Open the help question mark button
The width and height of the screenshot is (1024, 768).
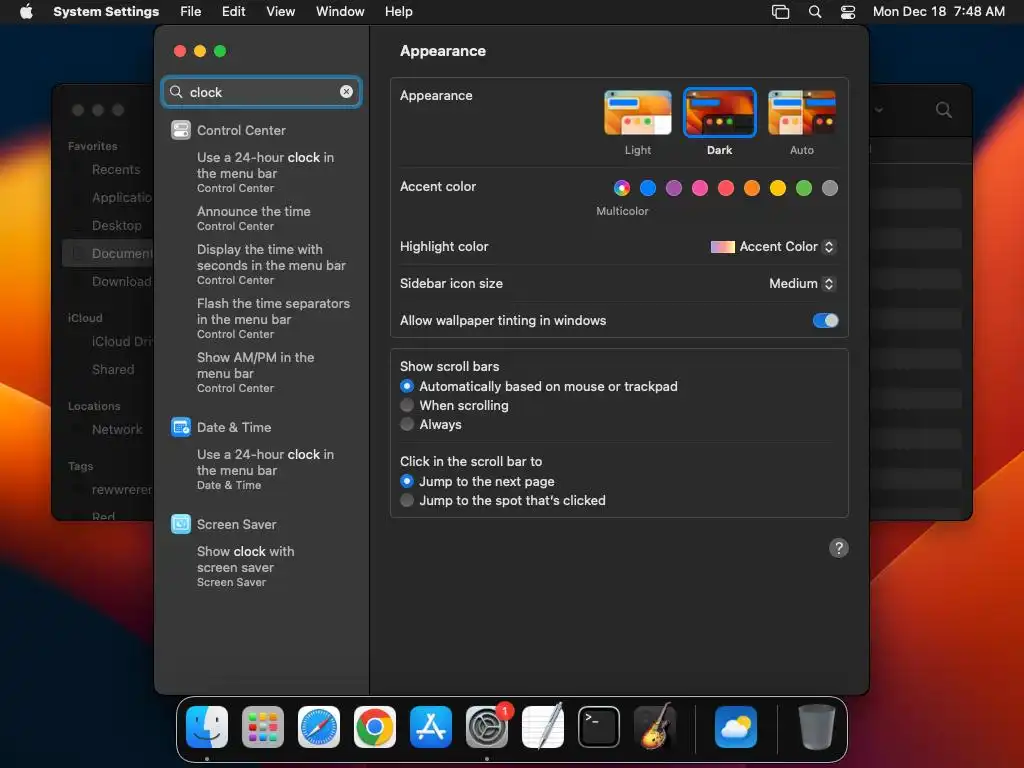click(839, 548)
